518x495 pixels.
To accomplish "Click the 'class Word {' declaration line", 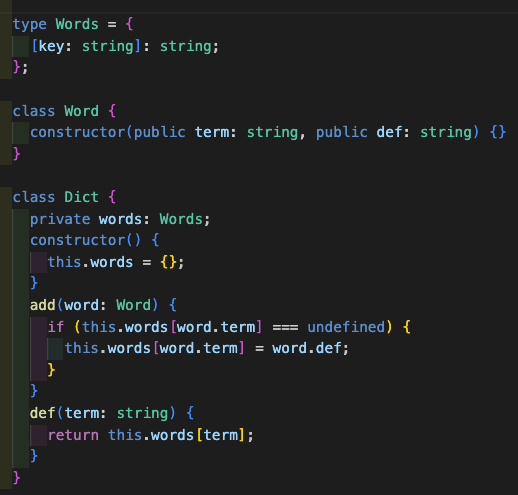I will (x=64, y=111).
